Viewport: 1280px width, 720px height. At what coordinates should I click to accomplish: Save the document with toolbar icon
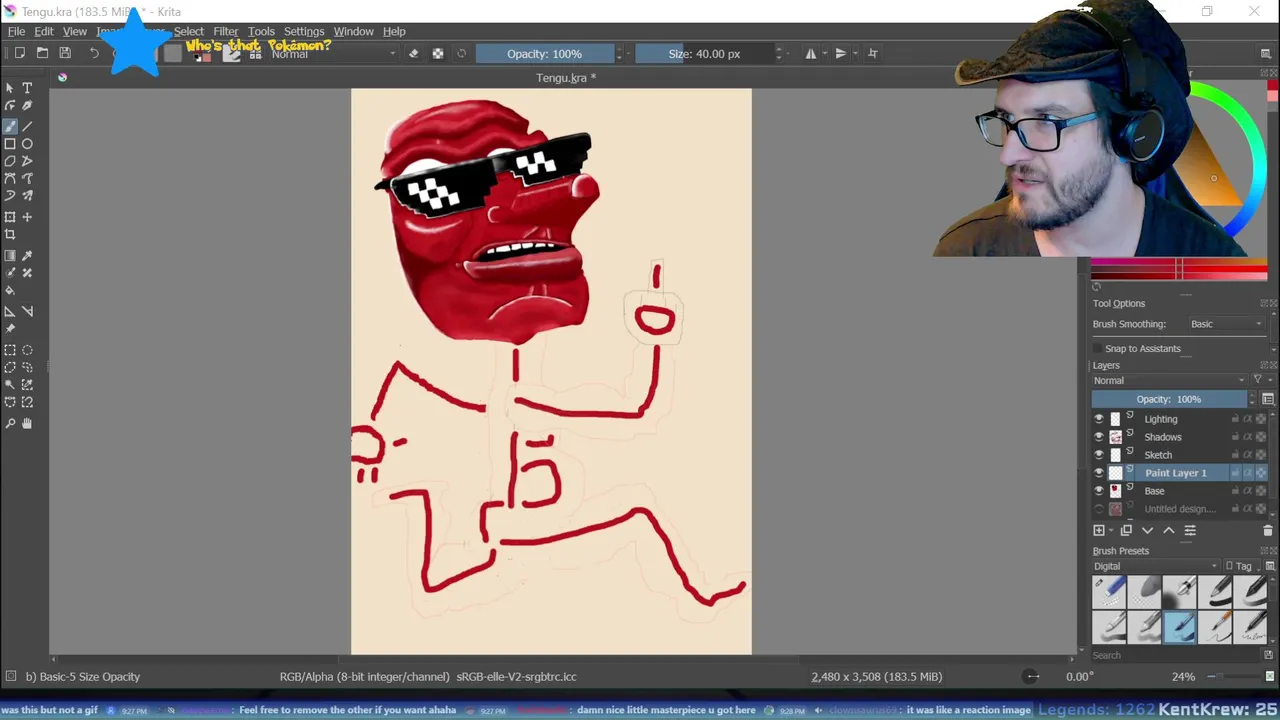(x=65, y=53)
